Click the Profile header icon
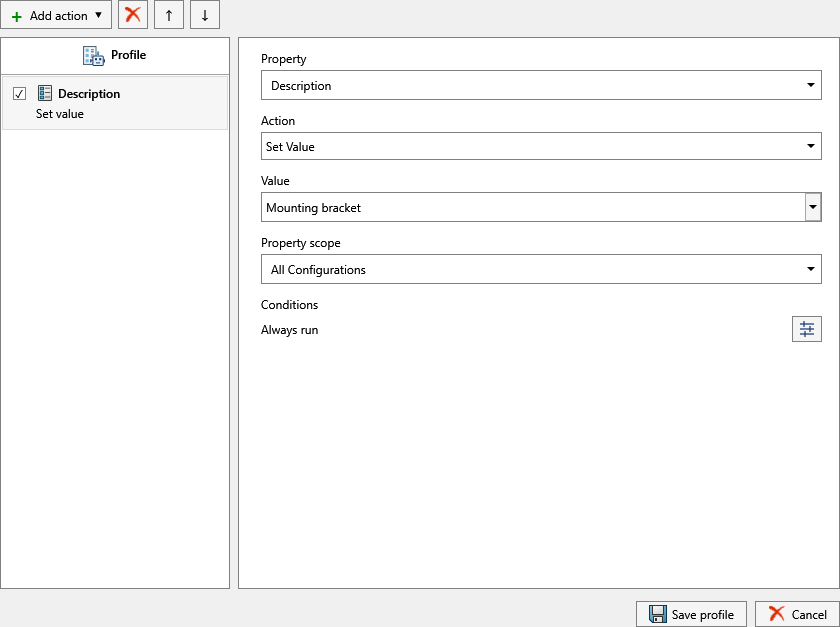The image size is (840, 627). point(94,55)
